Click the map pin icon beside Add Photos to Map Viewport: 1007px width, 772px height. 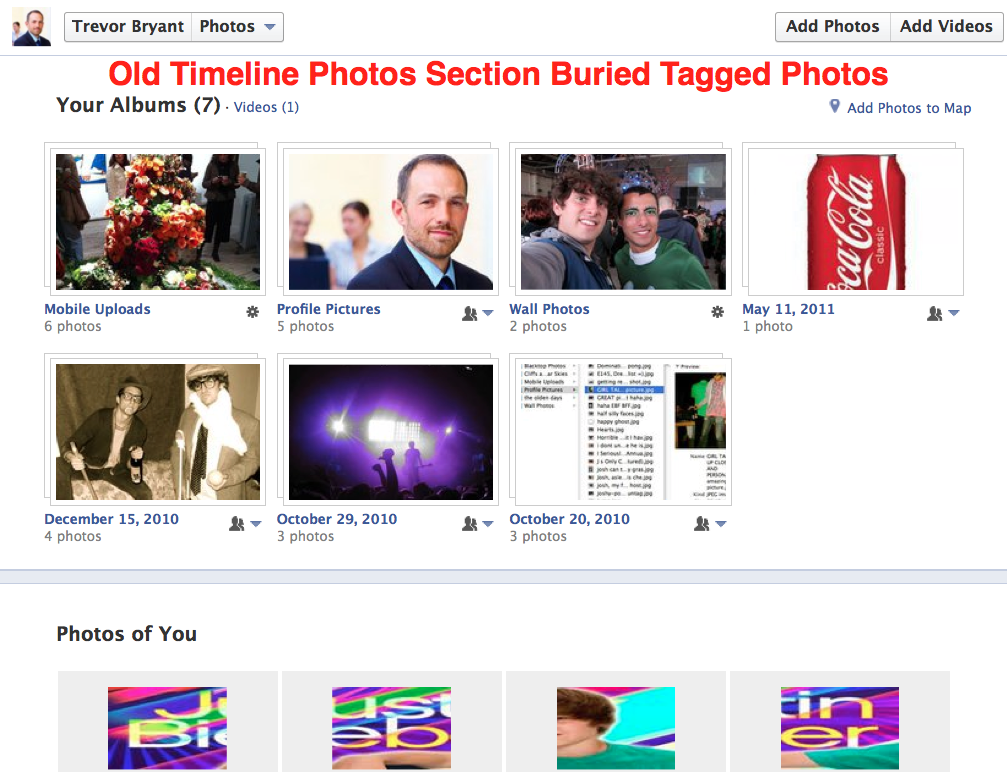[x=835, y=106]
